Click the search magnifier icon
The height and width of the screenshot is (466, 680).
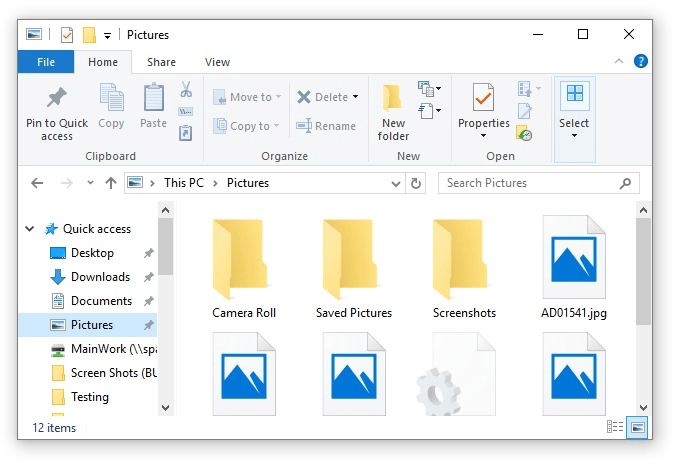[625, 183]
